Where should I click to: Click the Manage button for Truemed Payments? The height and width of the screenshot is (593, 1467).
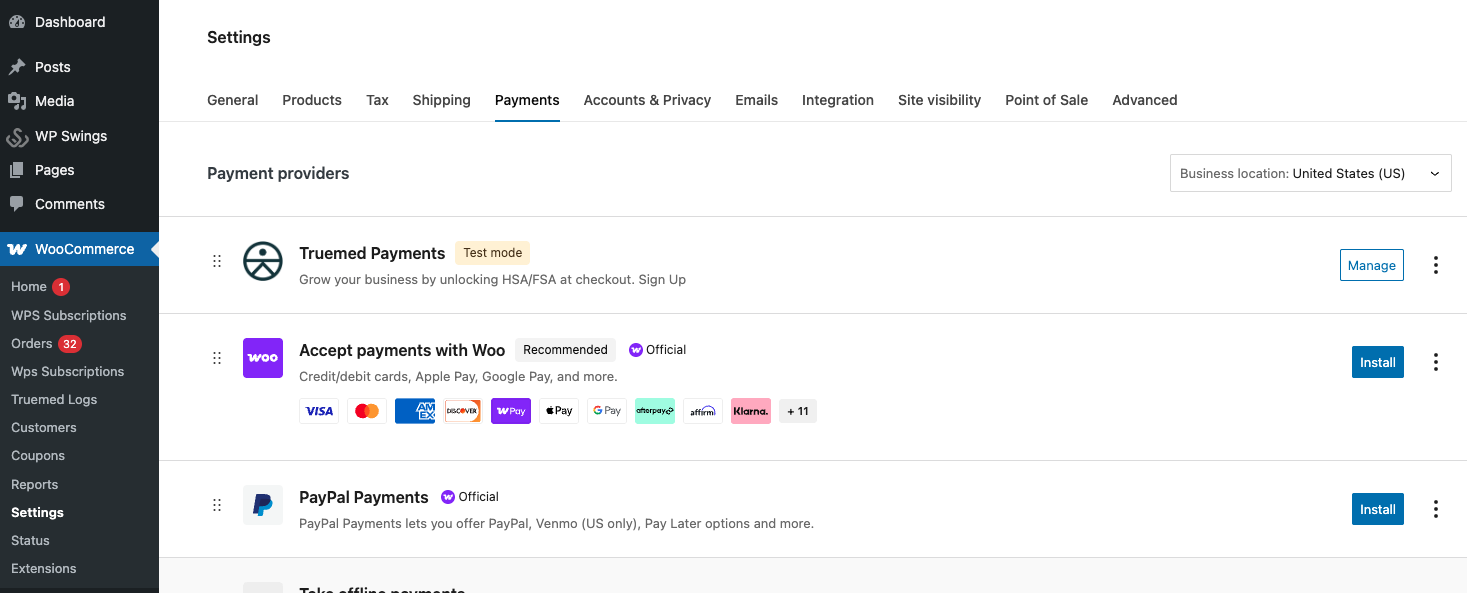coord(1371,265)
